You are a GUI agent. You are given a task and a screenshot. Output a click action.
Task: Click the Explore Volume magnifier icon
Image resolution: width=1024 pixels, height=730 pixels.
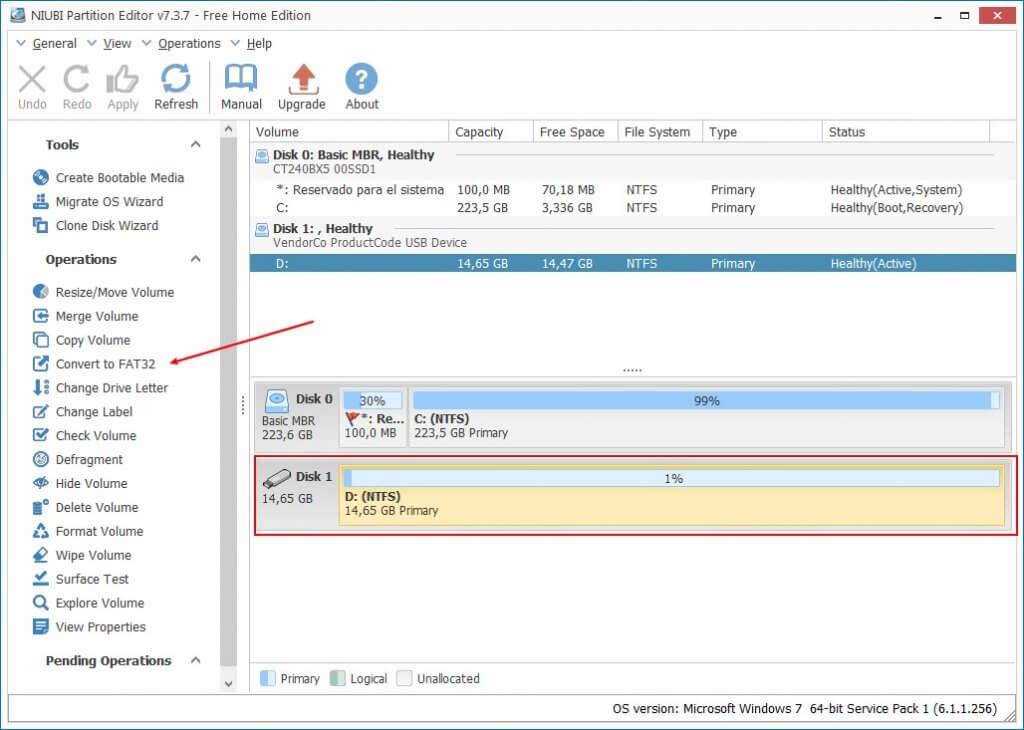click(x=40, y=603)
